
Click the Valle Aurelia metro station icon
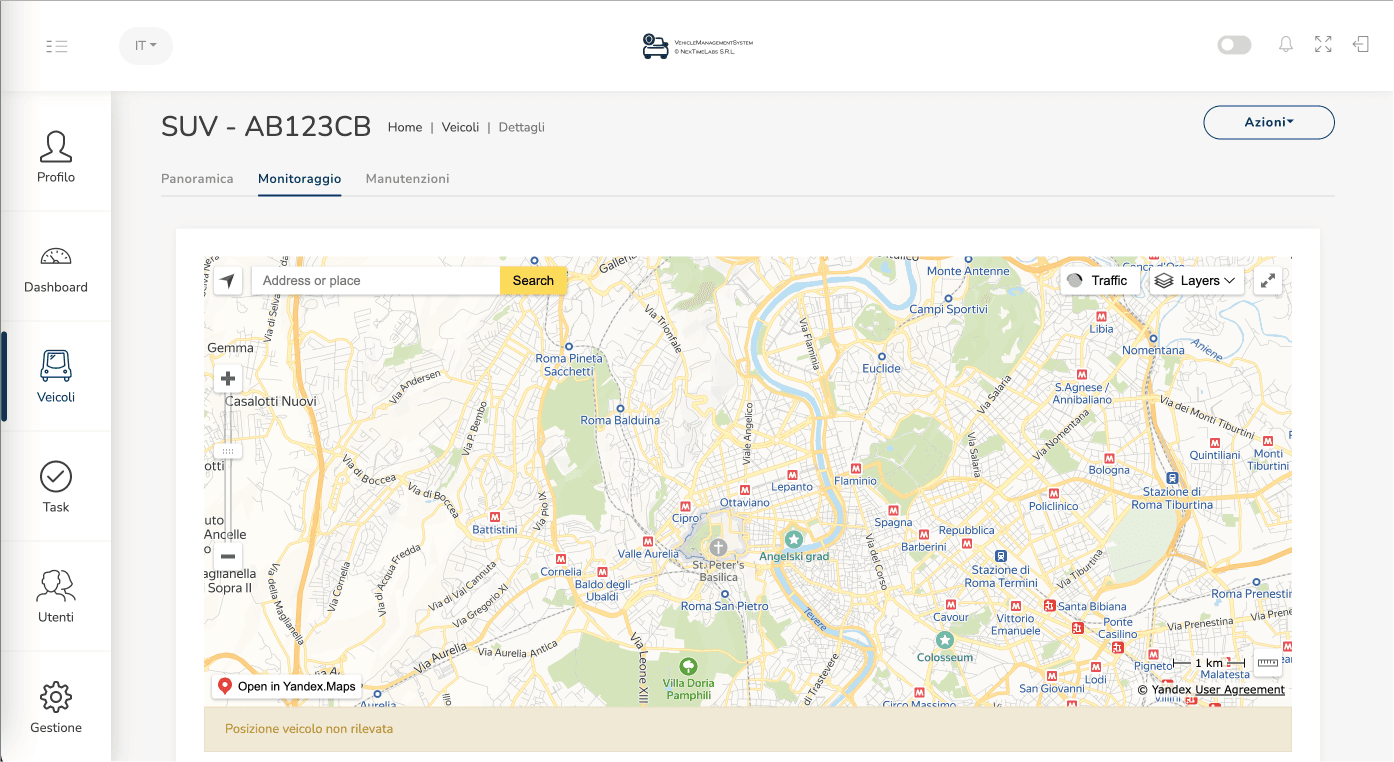(x=648, y=541)
